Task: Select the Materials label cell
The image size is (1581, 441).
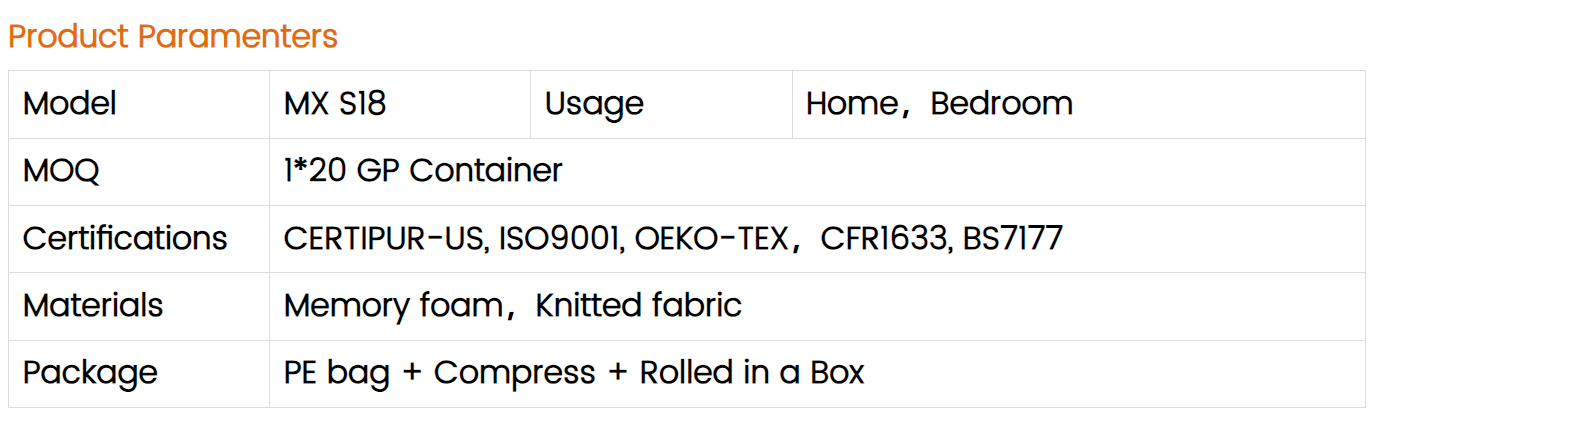Action: point(139,306)
